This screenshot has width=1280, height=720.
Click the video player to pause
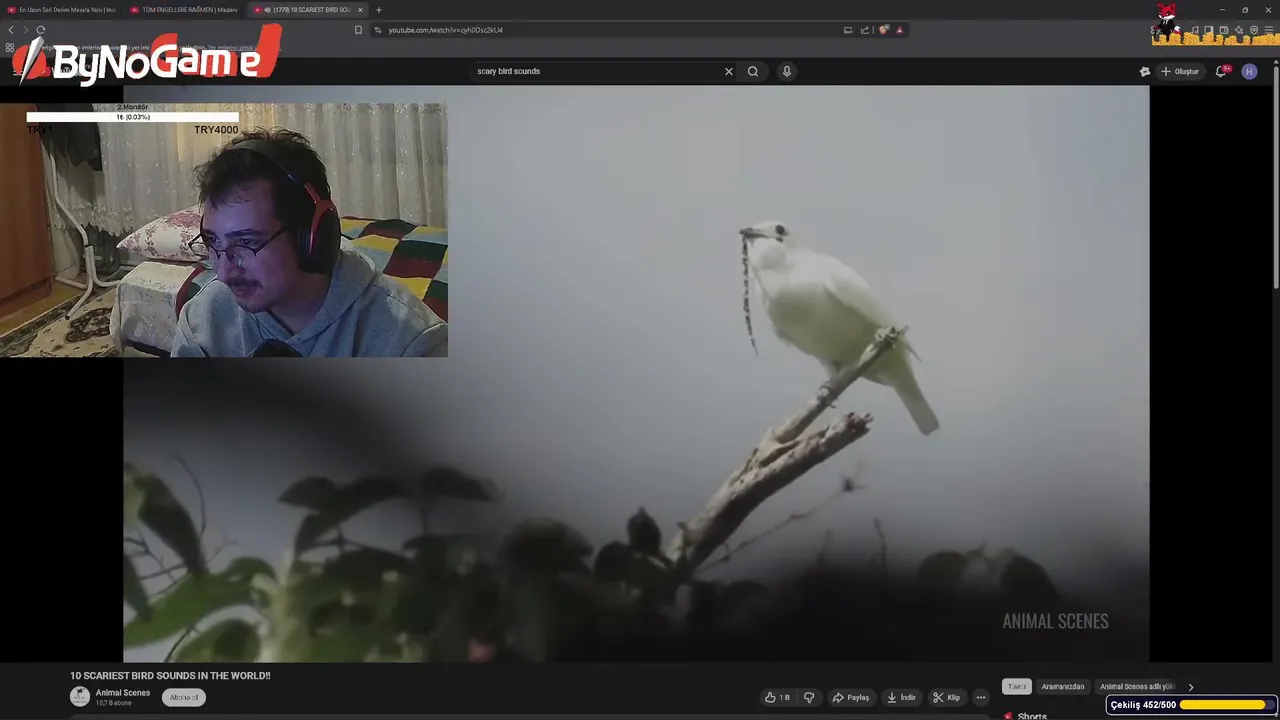point(636,373)
